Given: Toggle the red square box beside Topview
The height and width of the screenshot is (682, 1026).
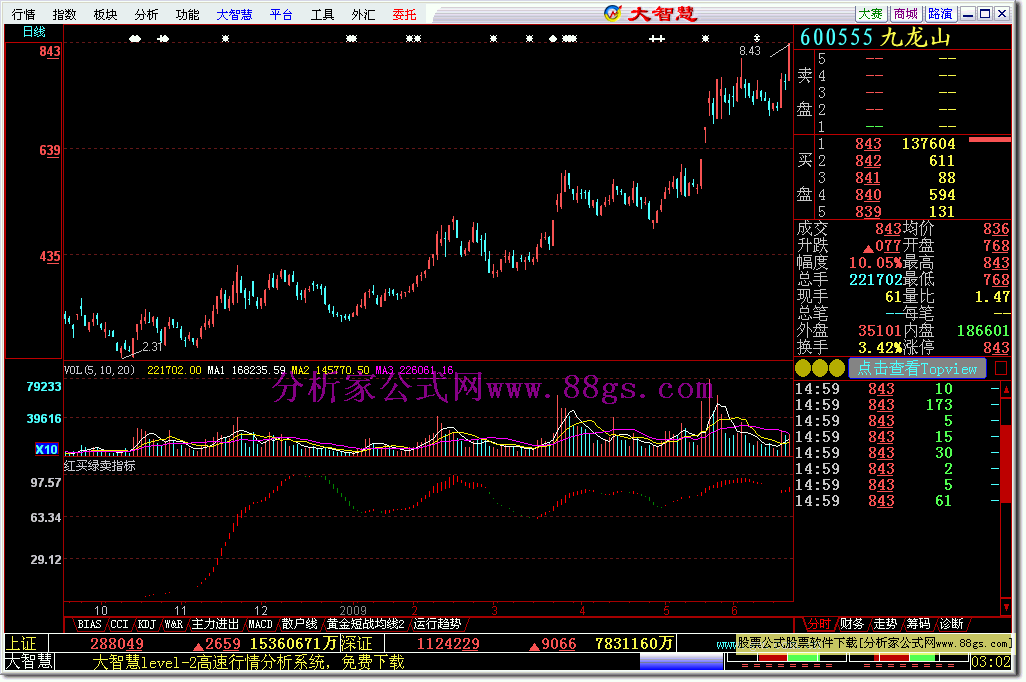Looking at the screenshot, I should (x=1000, y=368).
